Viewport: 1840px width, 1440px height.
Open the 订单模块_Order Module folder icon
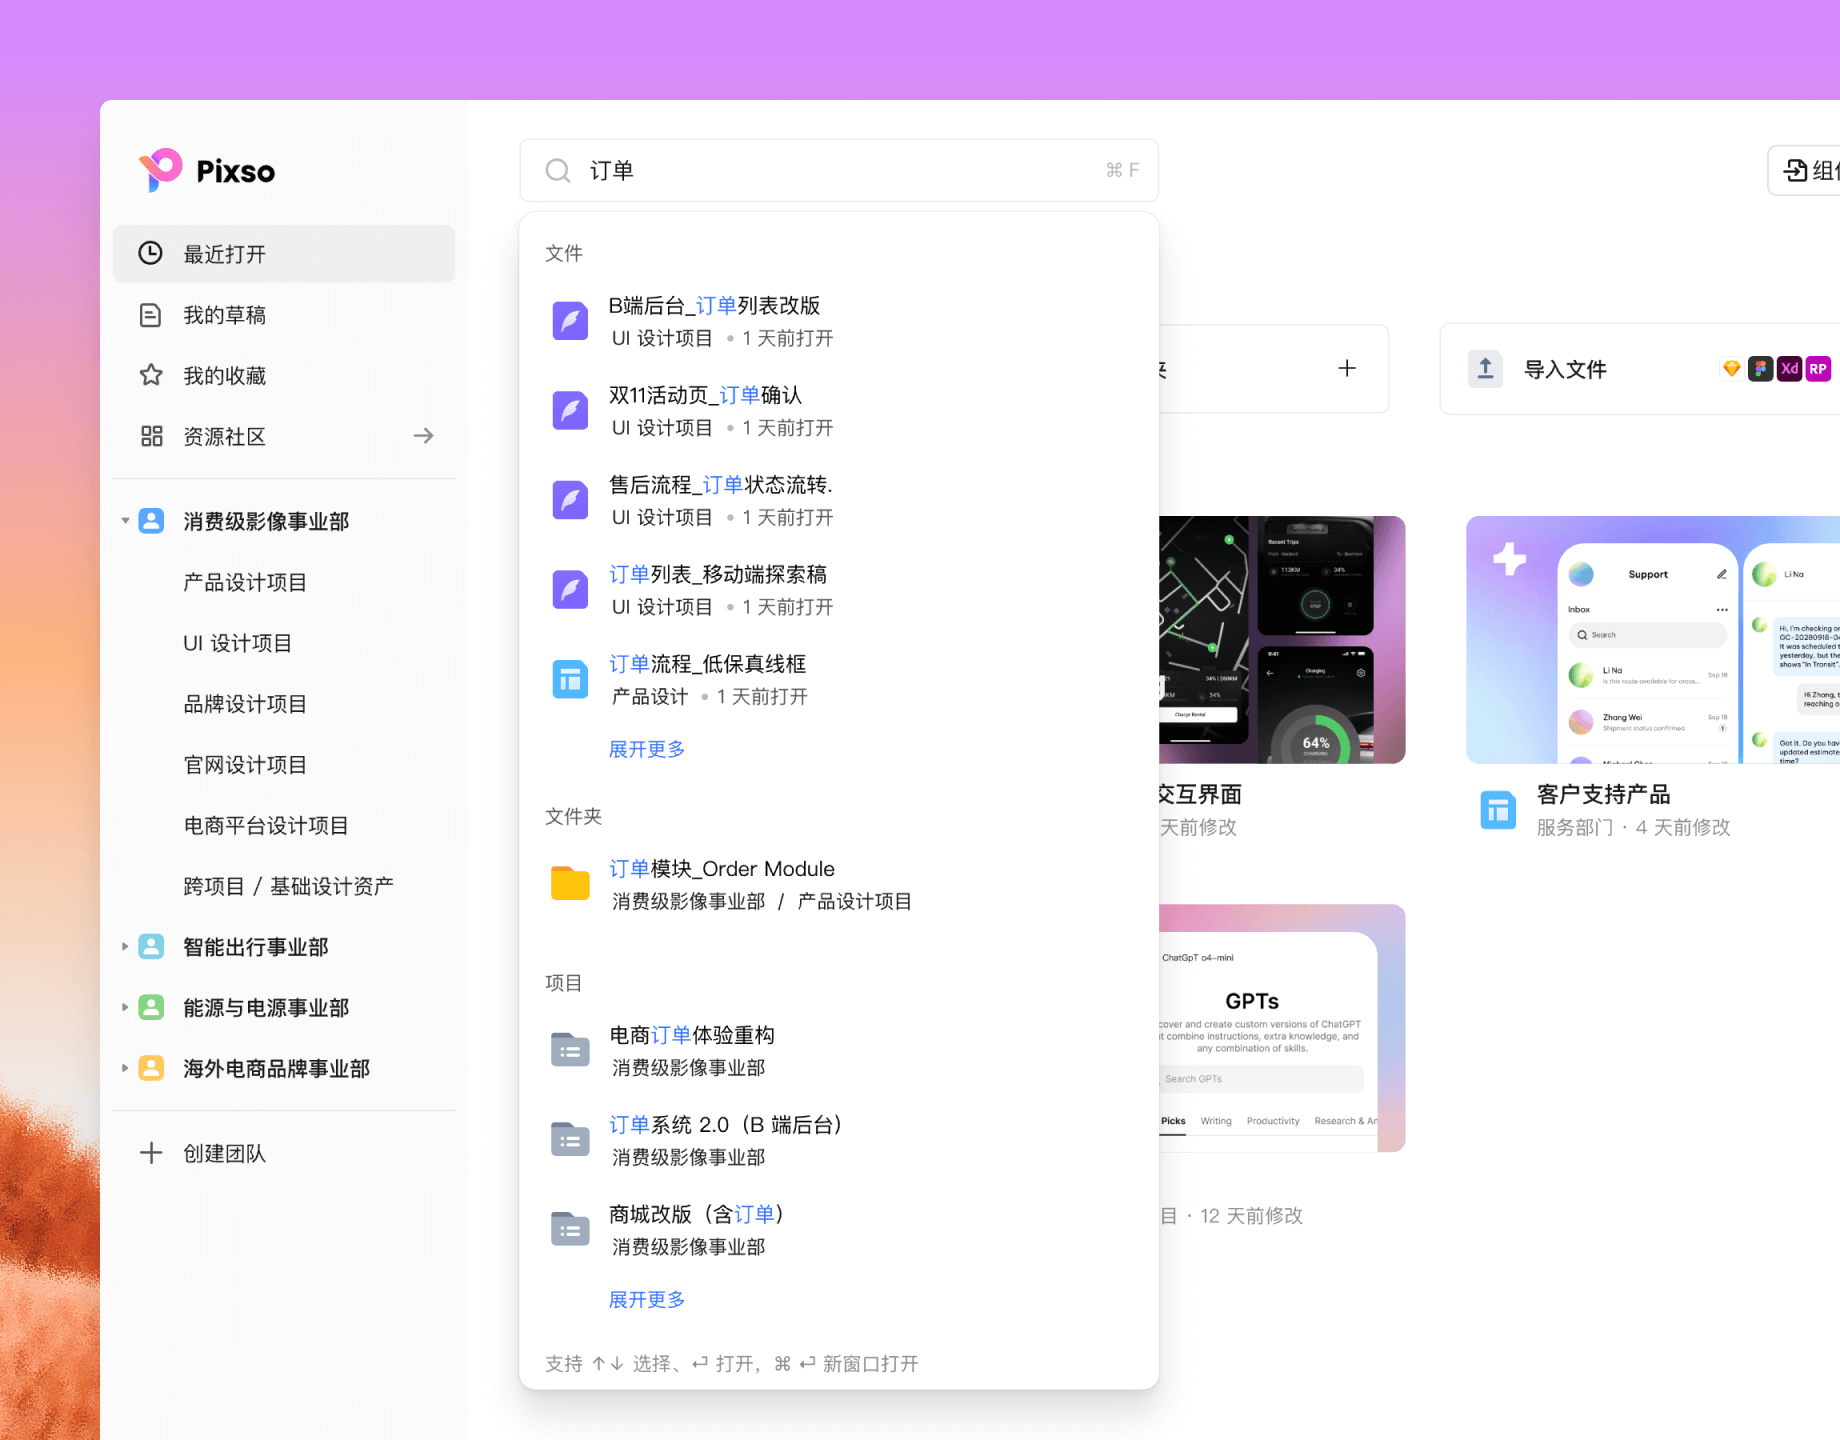(569, 882)
